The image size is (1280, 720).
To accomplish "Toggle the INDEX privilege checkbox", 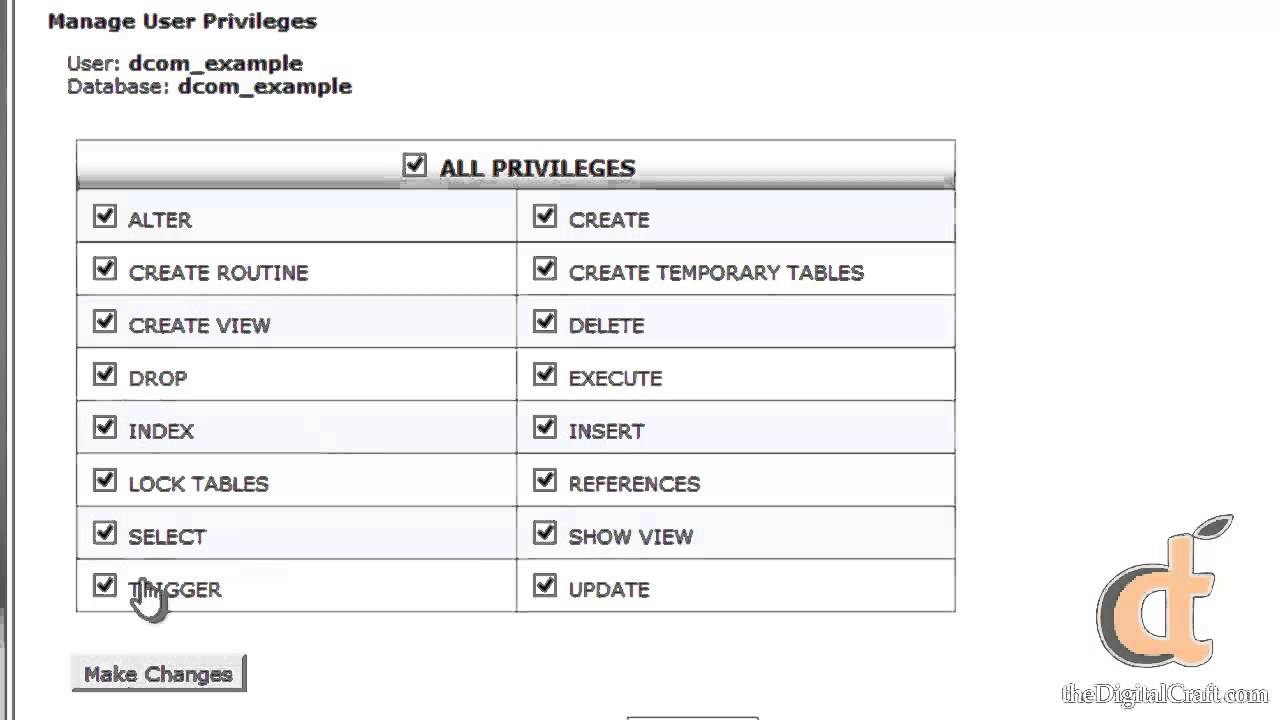I will click(x=105, y=428).
